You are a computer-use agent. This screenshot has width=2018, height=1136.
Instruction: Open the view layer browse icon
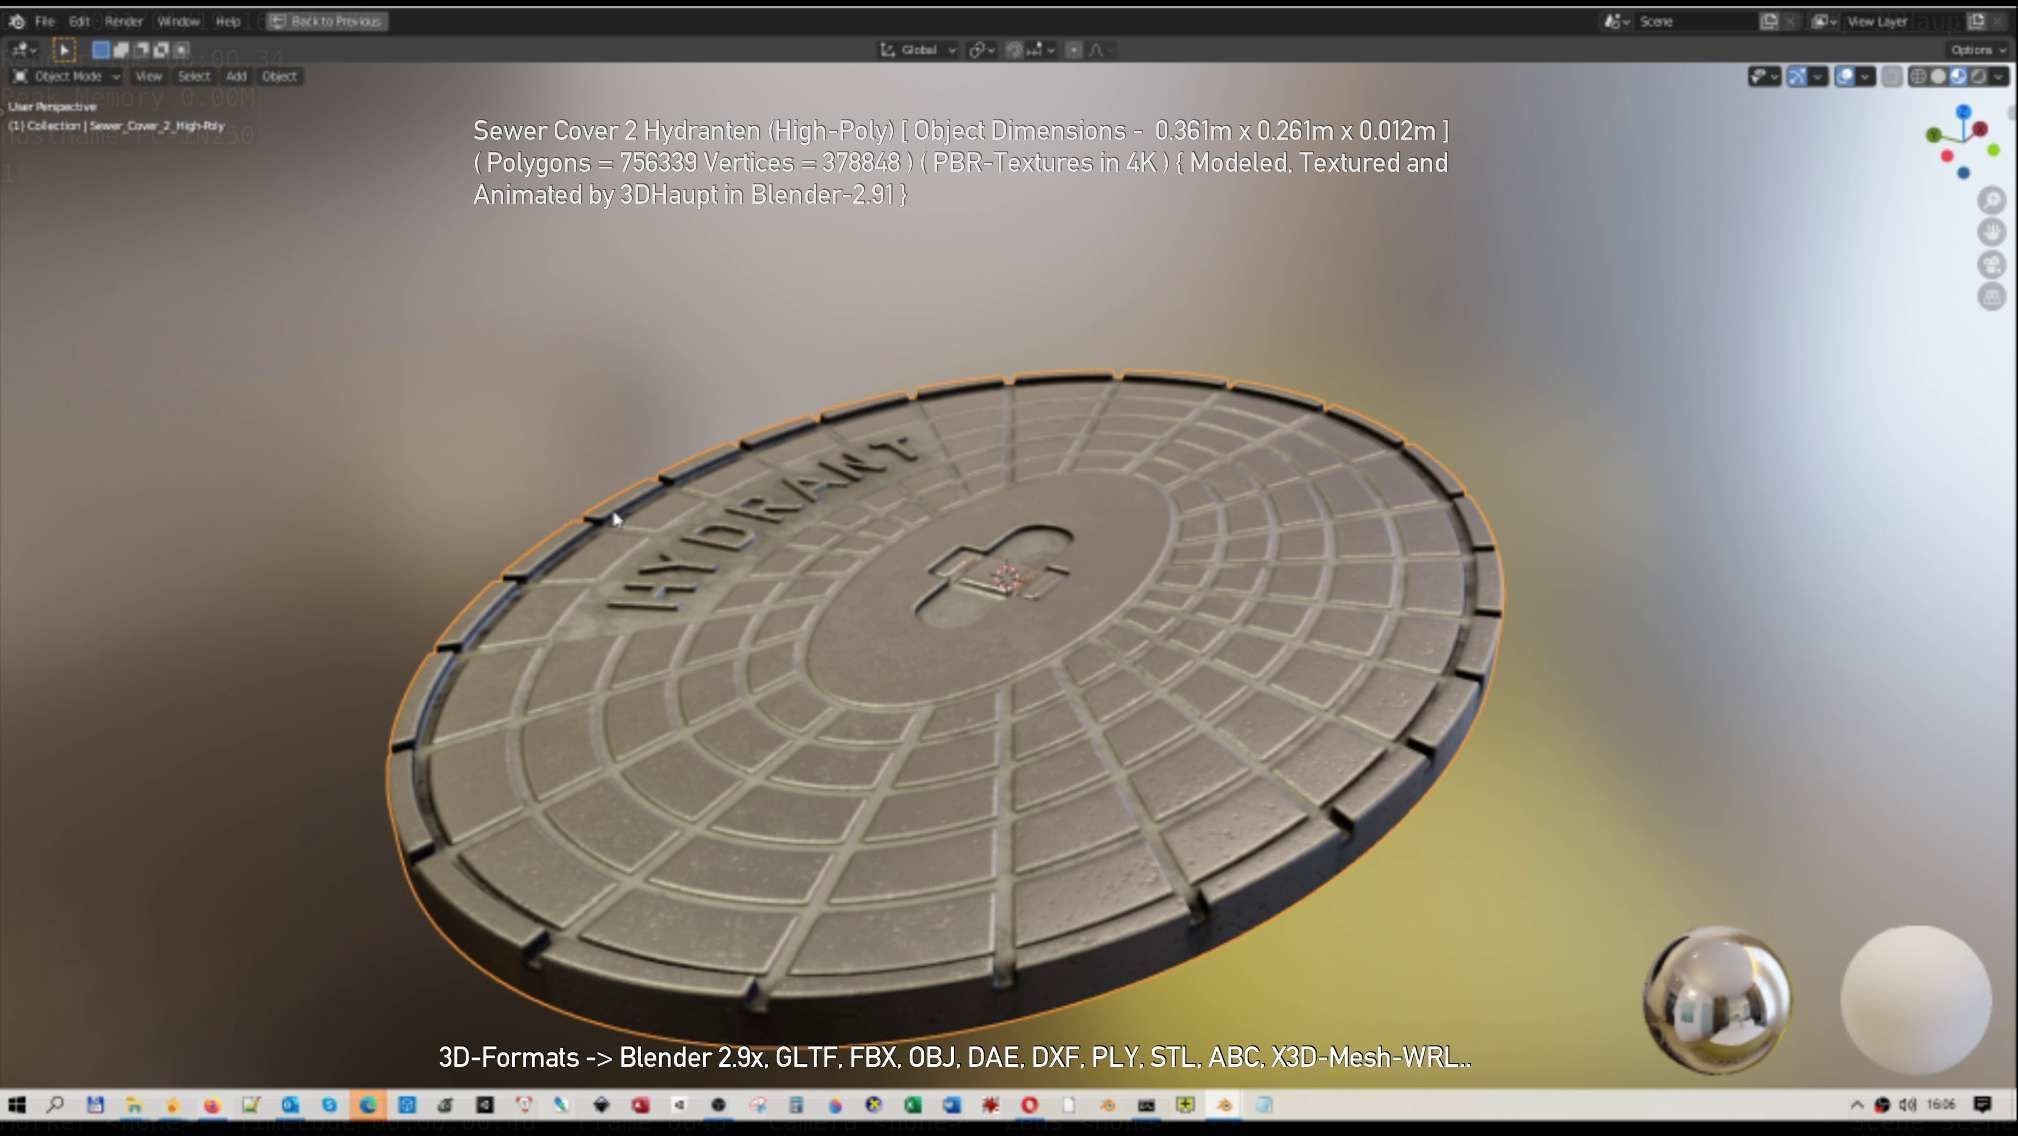pyautogui.click(x=1824, y=21)
